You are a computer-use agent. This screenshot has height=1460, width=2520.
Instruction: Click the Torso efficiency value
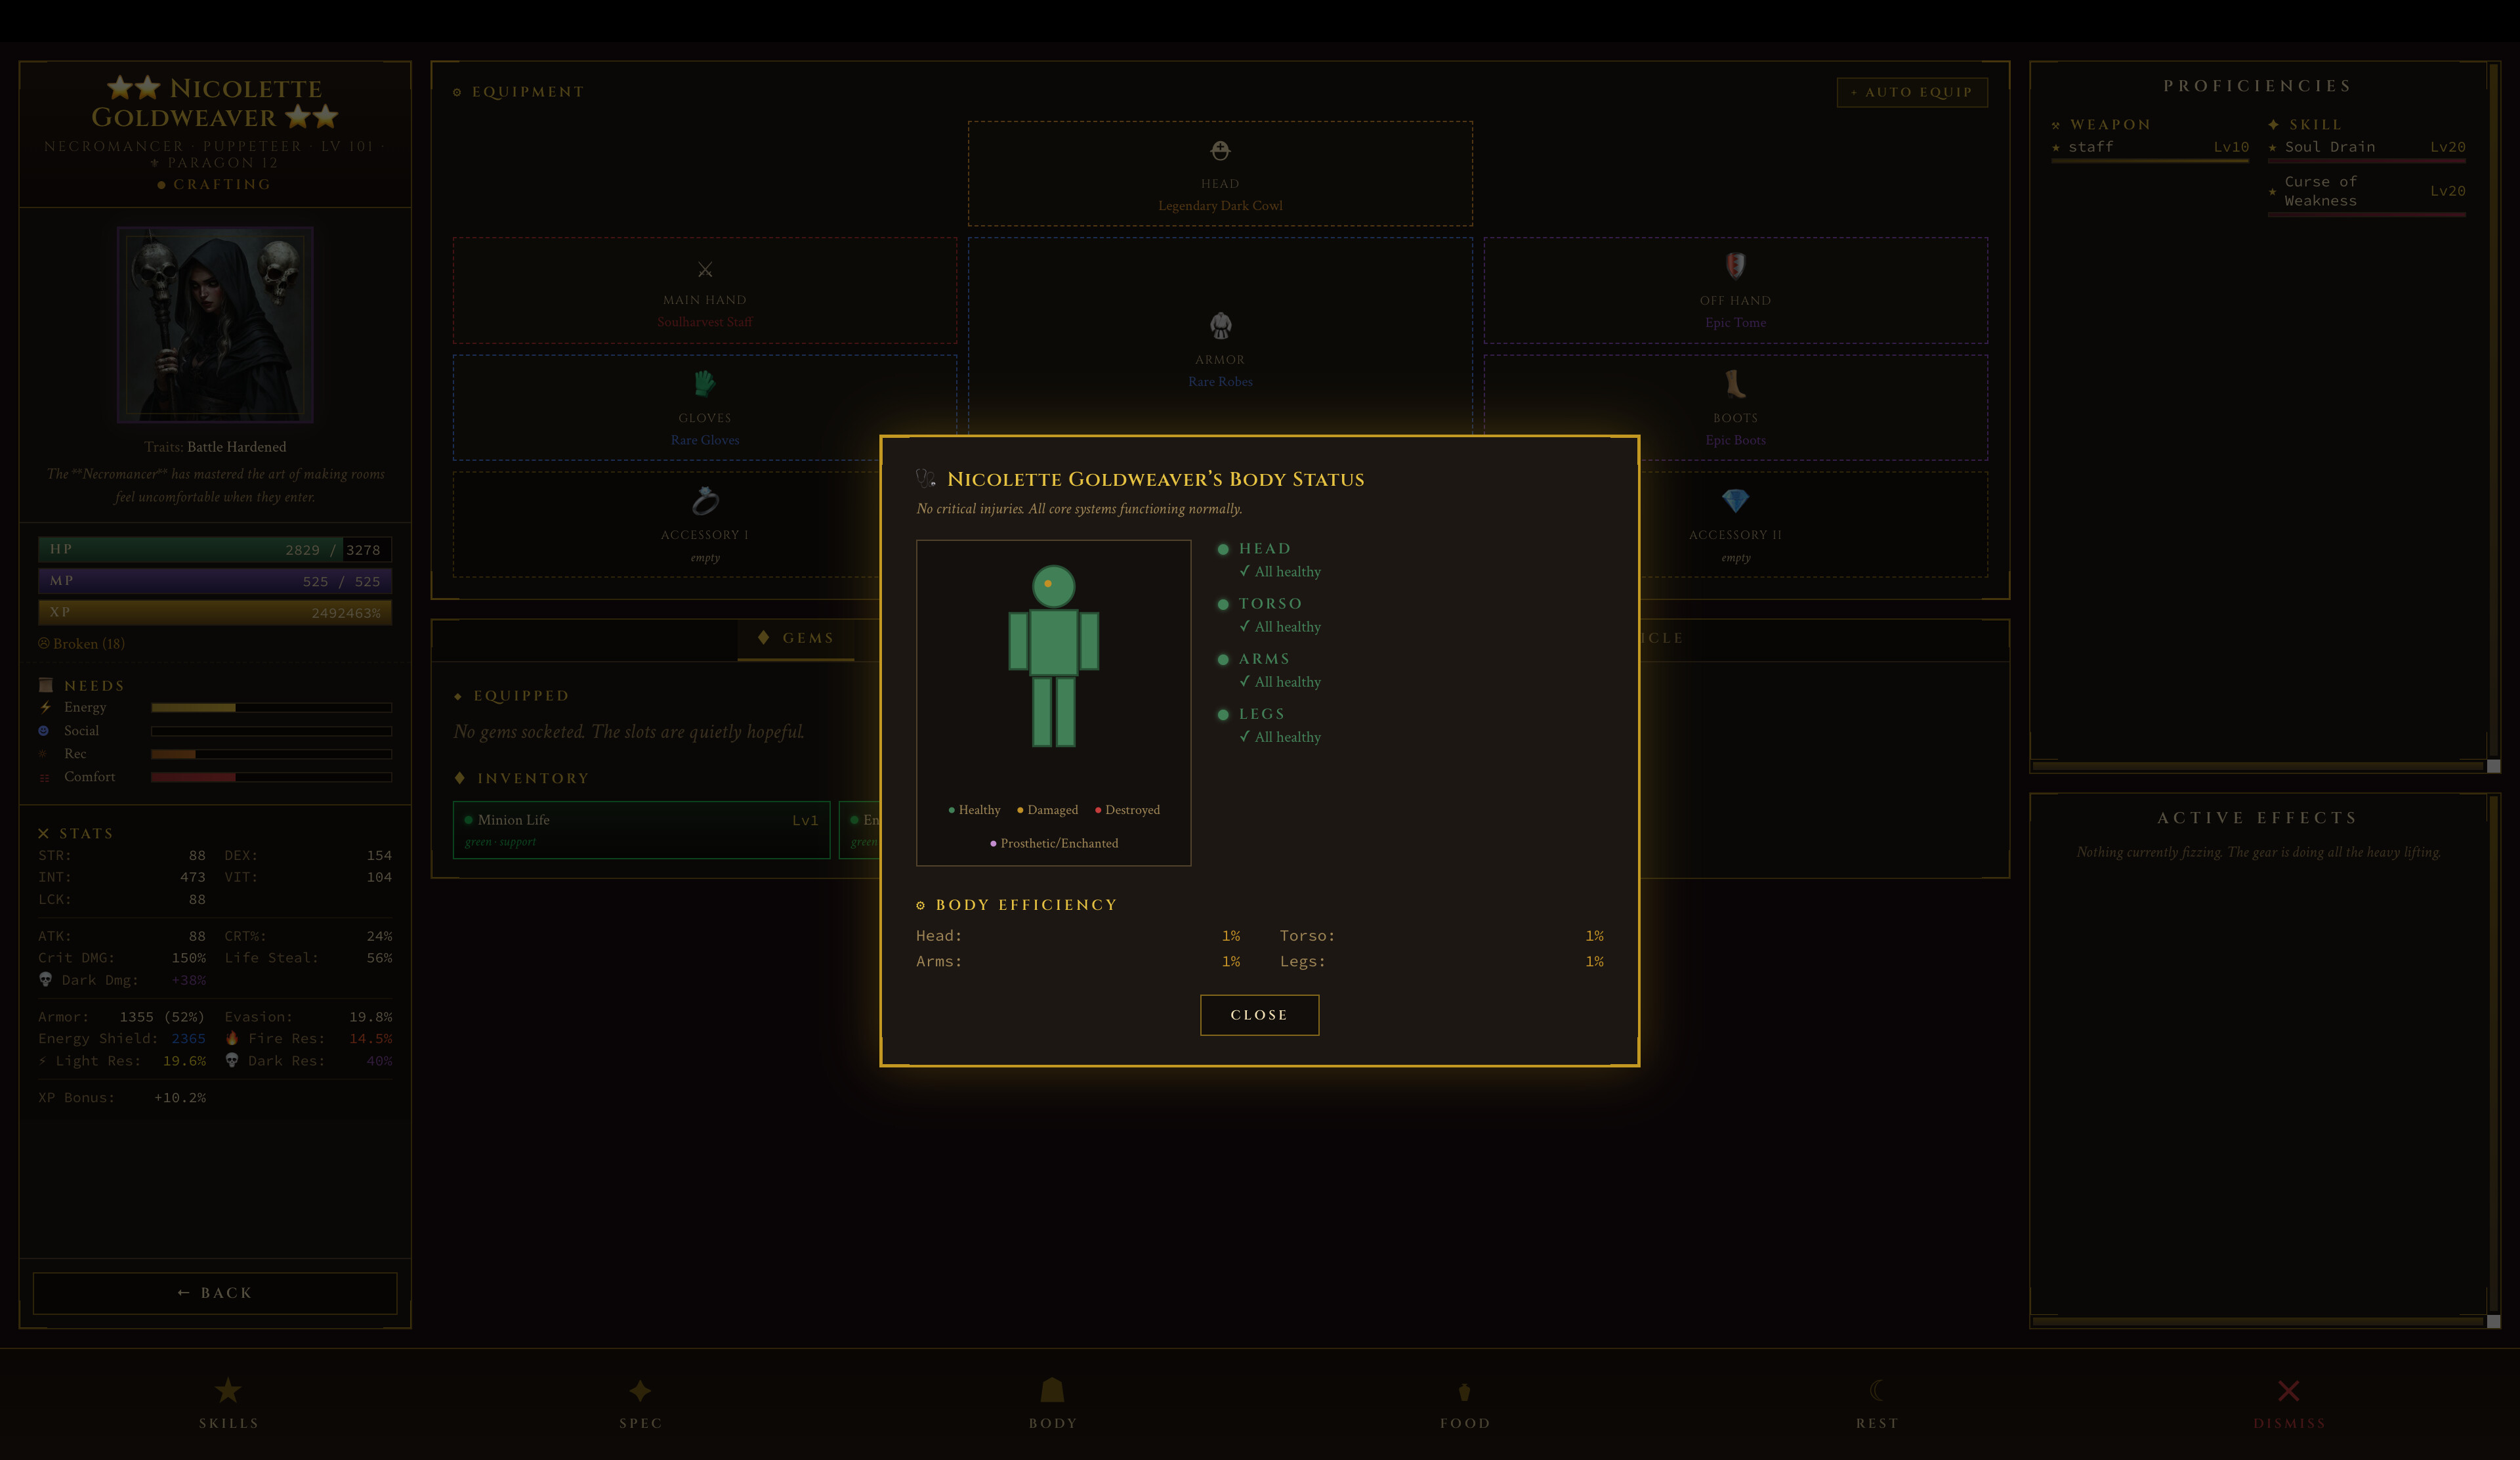click(x=1594, y=936)
